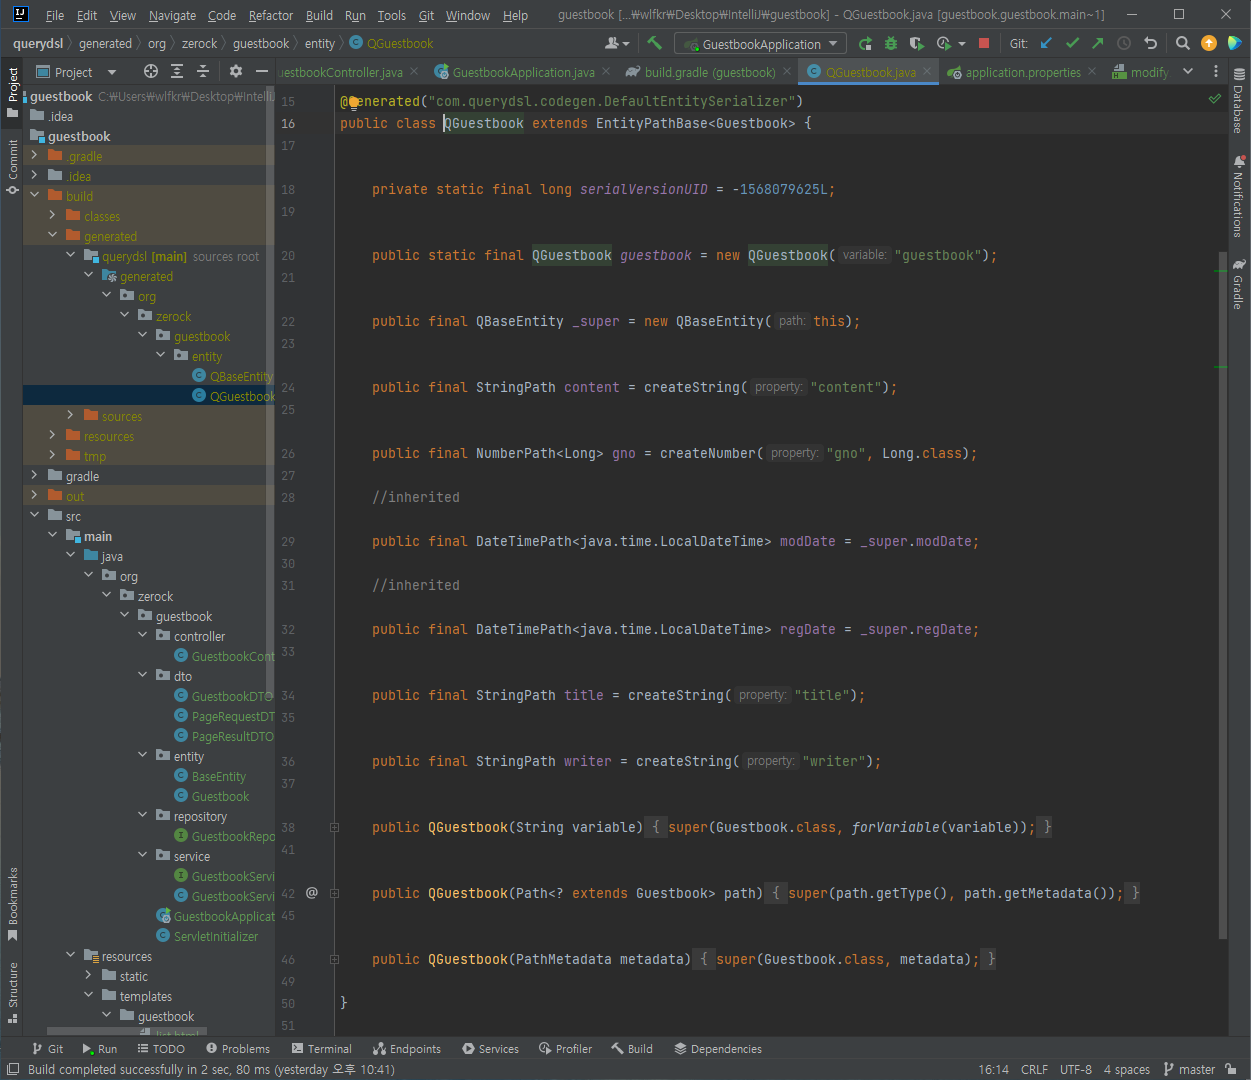Open the Terminal tool window
The image size is (1251, 1080).
click(322, 1049)
